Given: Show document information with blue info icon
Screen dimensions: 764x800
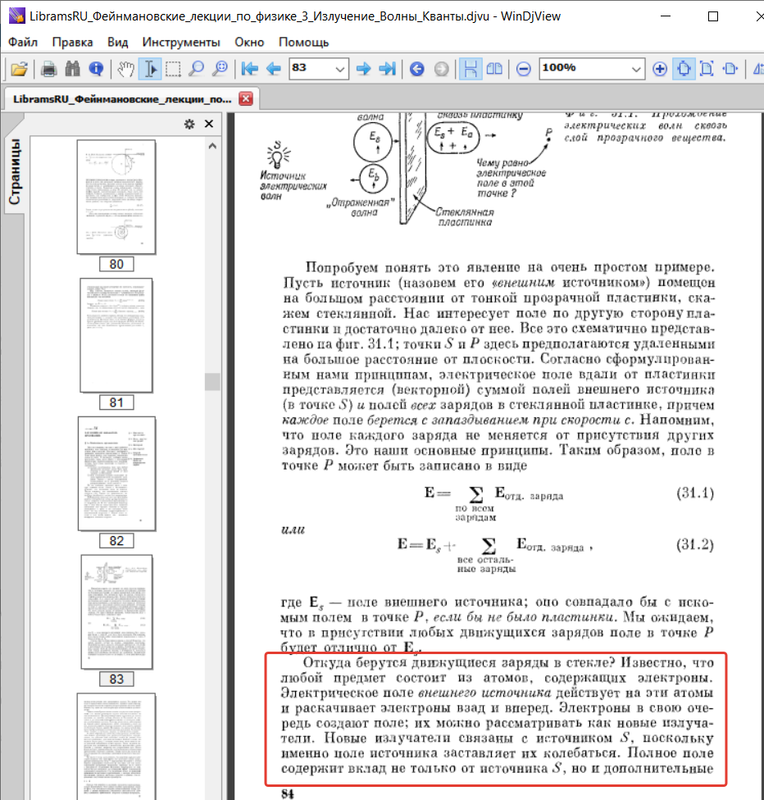Looking at the screenshot, I should 96,69.
